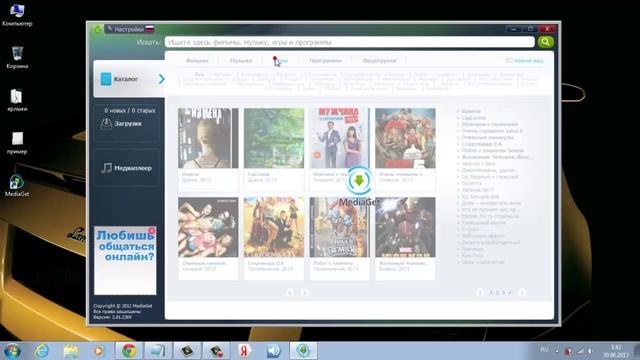Open the Загрузки downloads section
The height and width of the screenshot is (360, 640).
[x=127, y=123]
